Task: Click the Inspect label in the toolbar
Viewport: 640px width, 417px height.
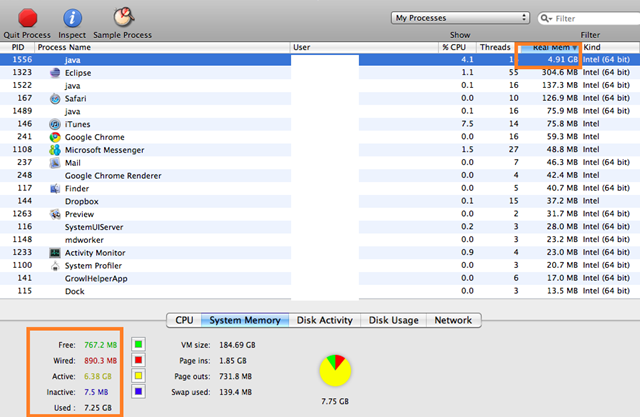Action: [x=72, y=35]
